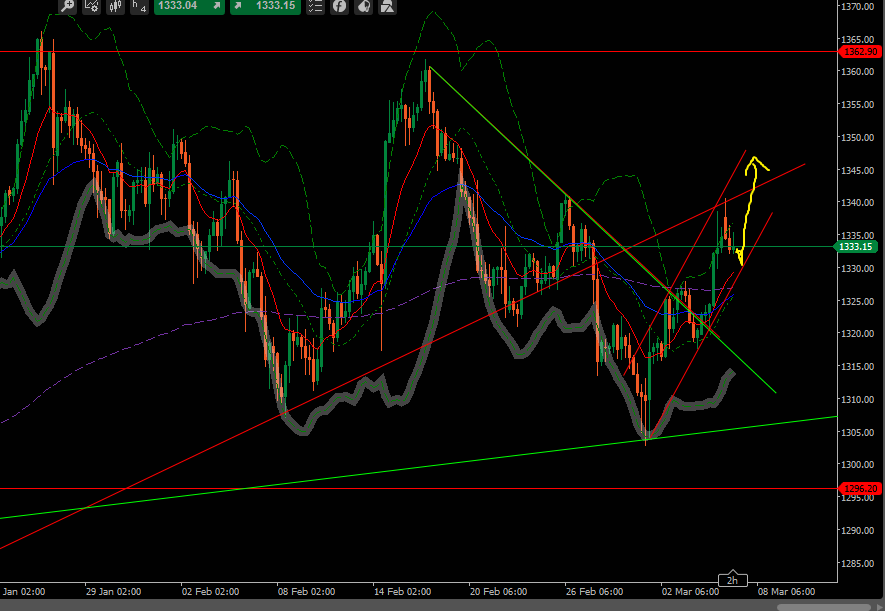885x611 pixels.
Task: Click the zoom in magnifier icon
Action: coord(67,6)
